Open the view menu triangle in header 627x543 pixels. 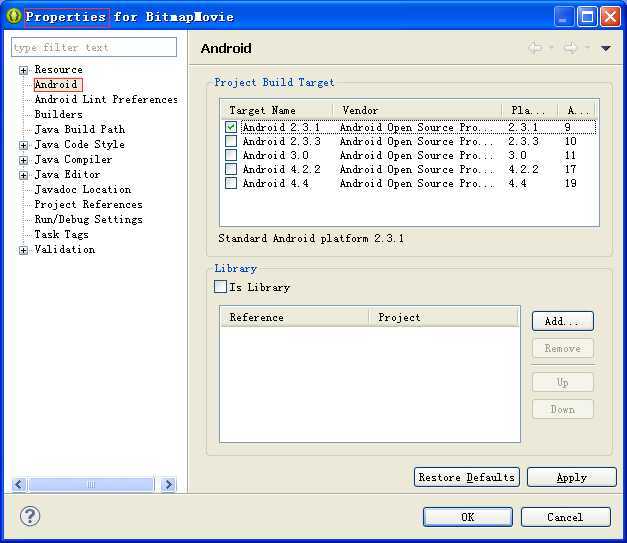606,48
